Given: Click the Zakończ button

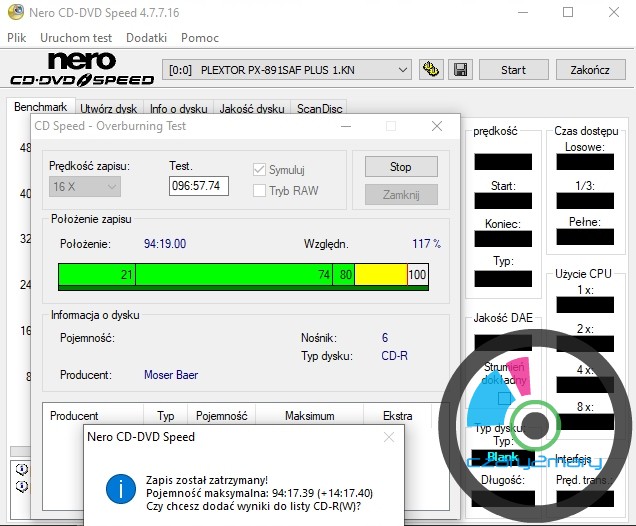Looking at the screenshot, I should click(589, 70).
